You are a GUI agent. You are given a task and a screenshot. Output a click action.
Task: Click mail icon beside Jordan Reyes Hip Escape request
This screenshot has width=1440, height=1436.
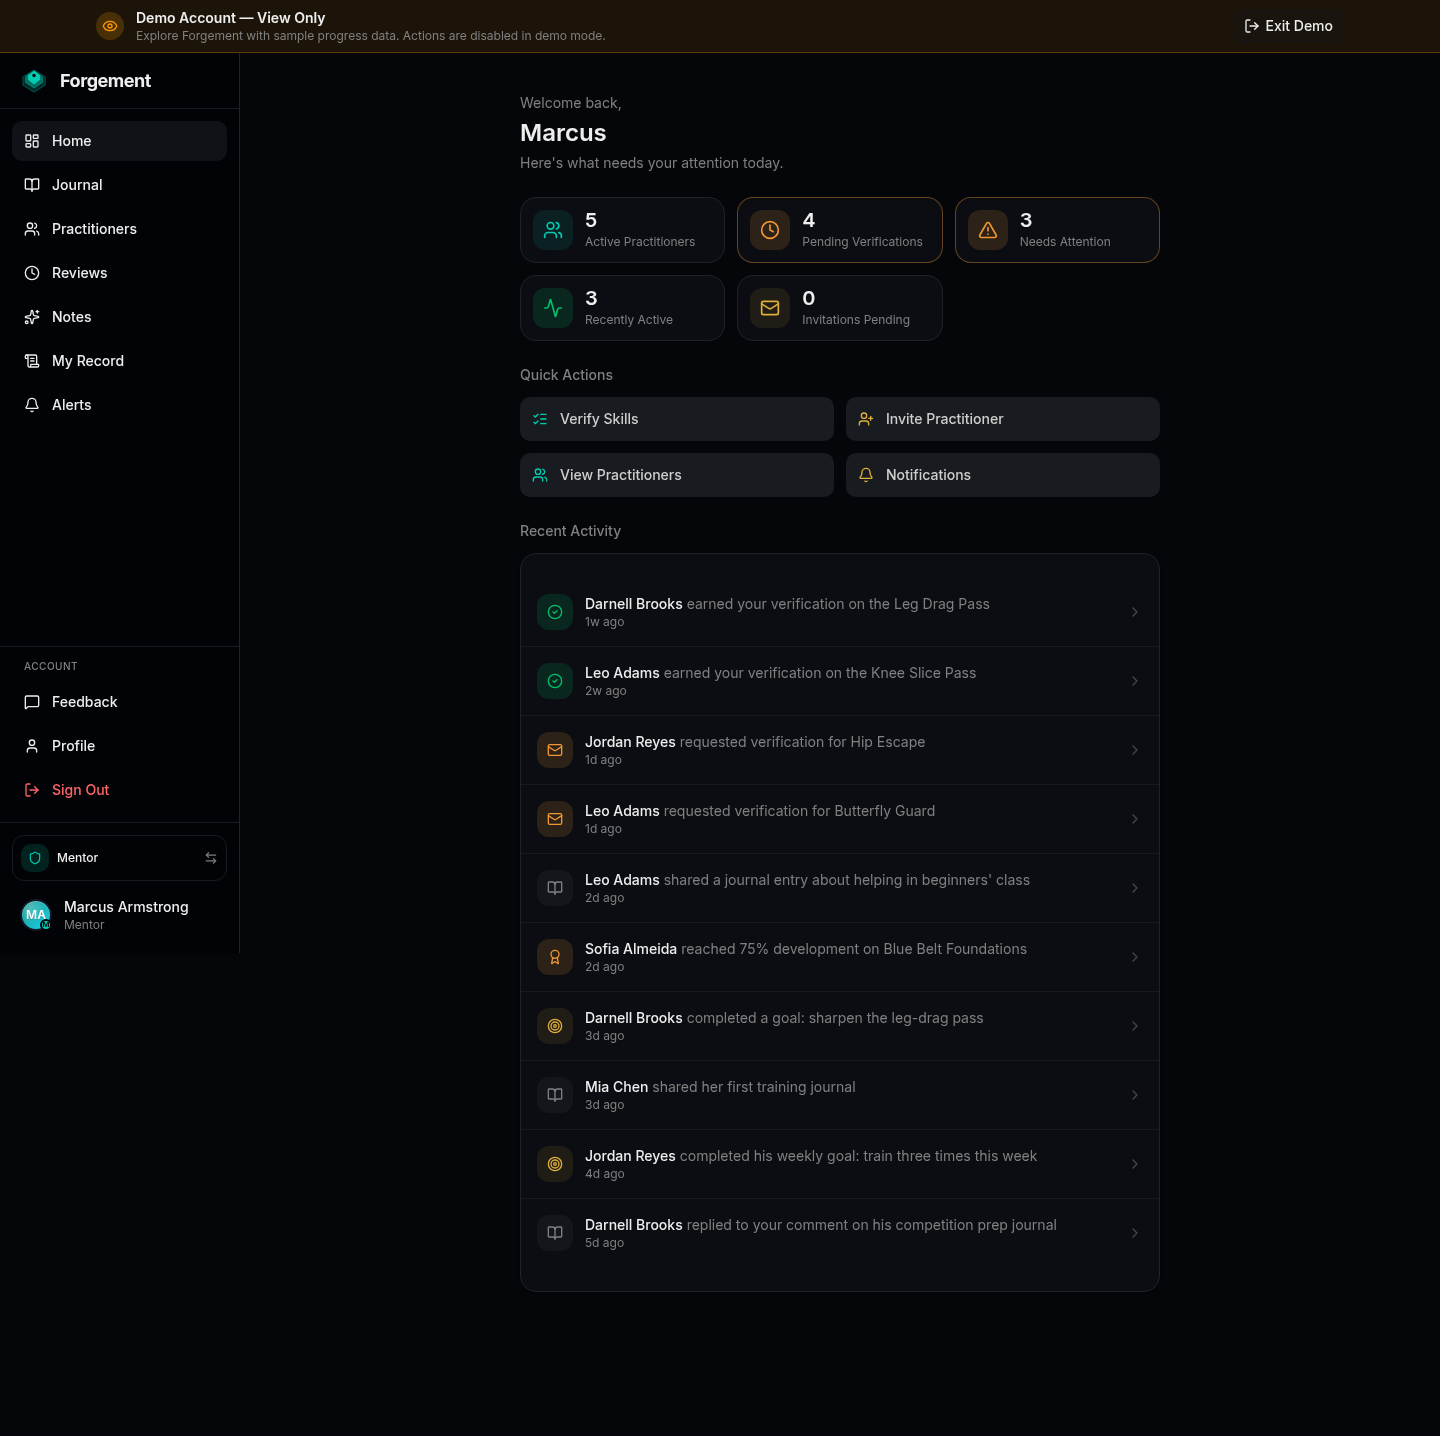coord(555,750)
